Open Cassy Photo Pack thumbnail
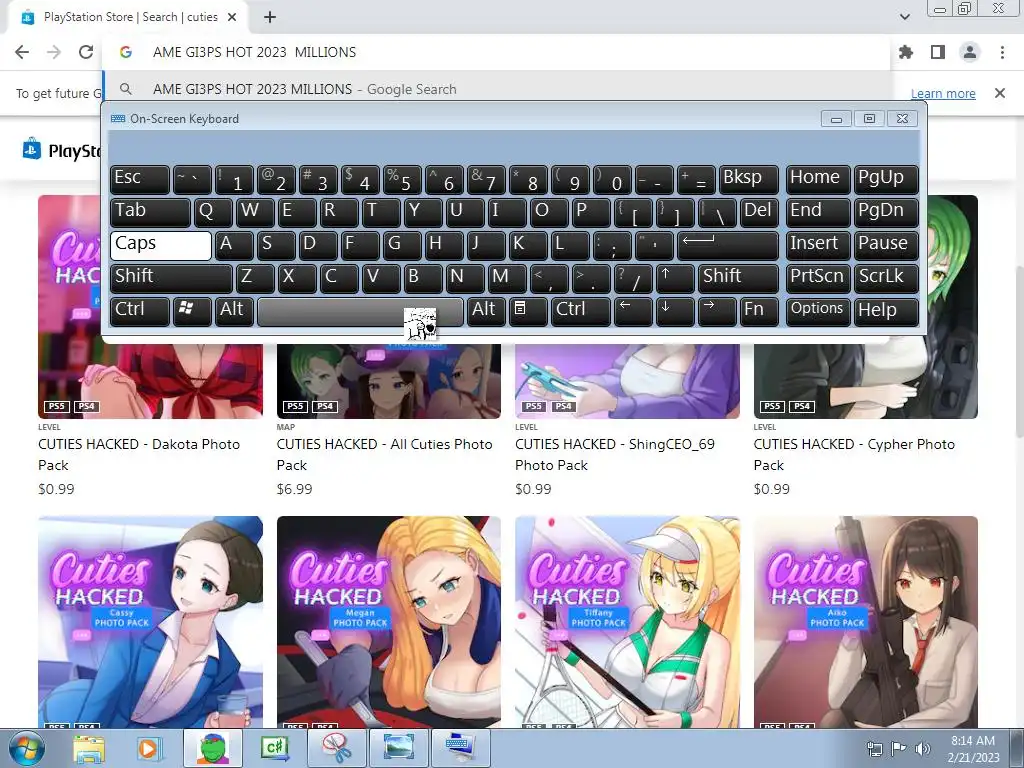 click(x=150, y=622)
